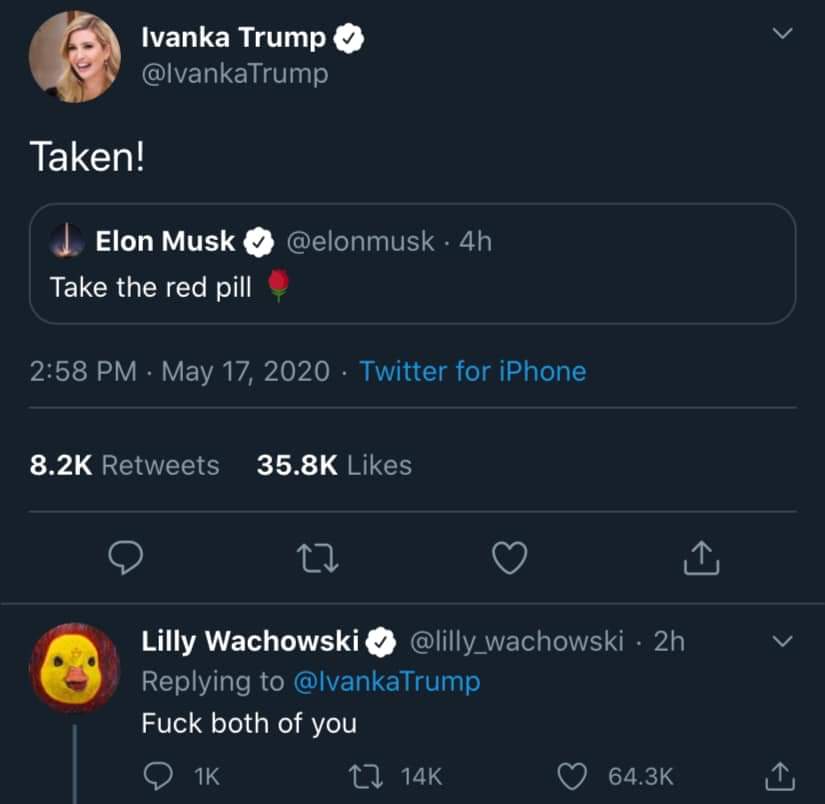View the 35.8K Likes list
The width and height of the screenshot is (825, 804).
[334, 465]
